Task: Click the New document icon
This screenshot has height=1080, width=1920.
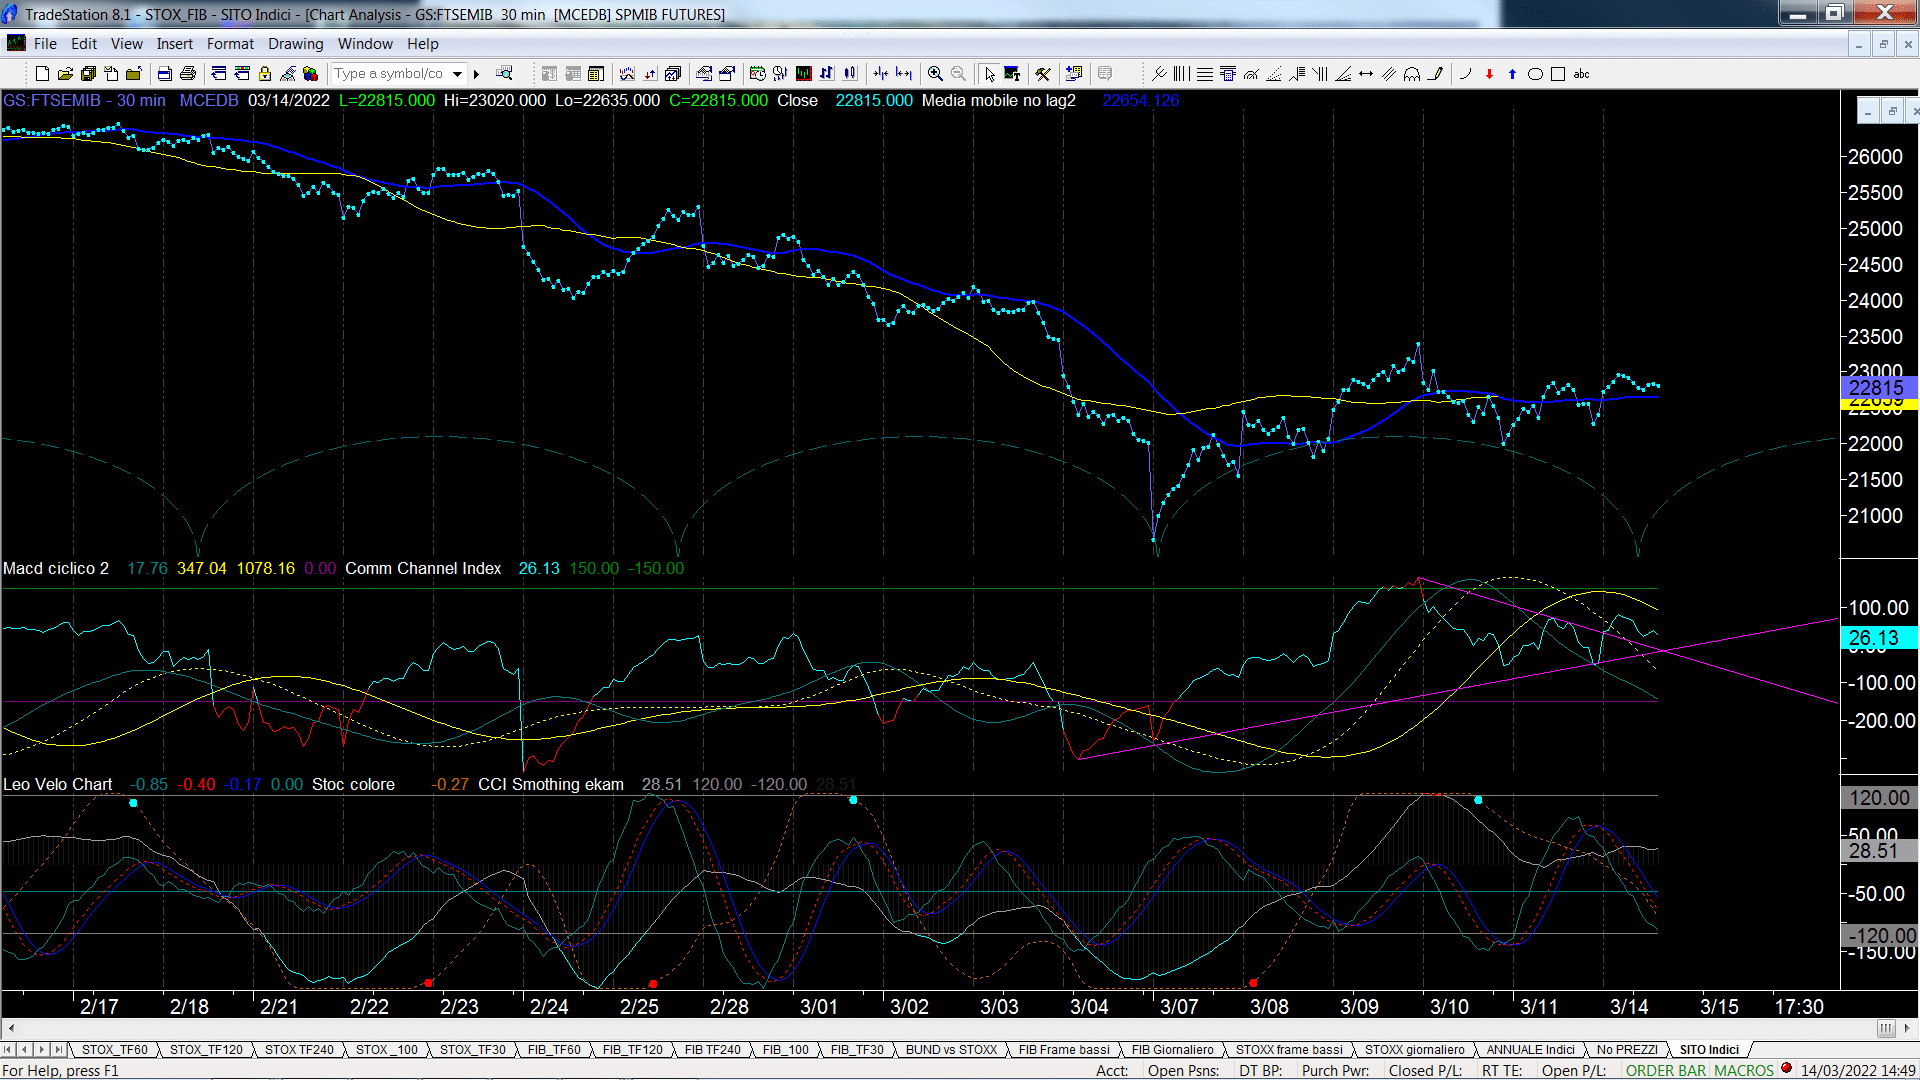Action: coord(42,74)
